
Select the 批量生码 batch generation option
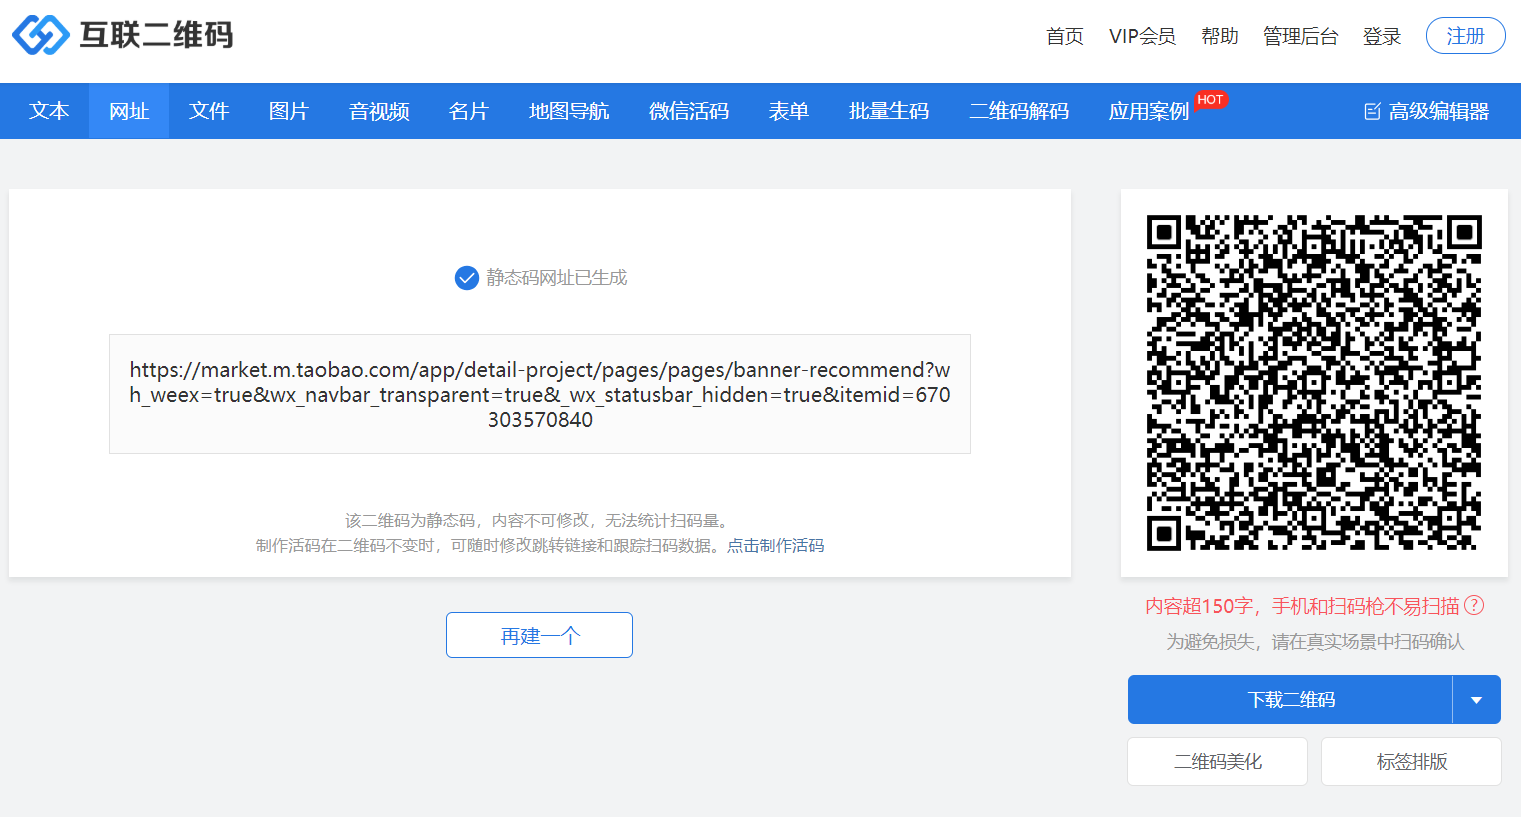click(x=888, y=111)
